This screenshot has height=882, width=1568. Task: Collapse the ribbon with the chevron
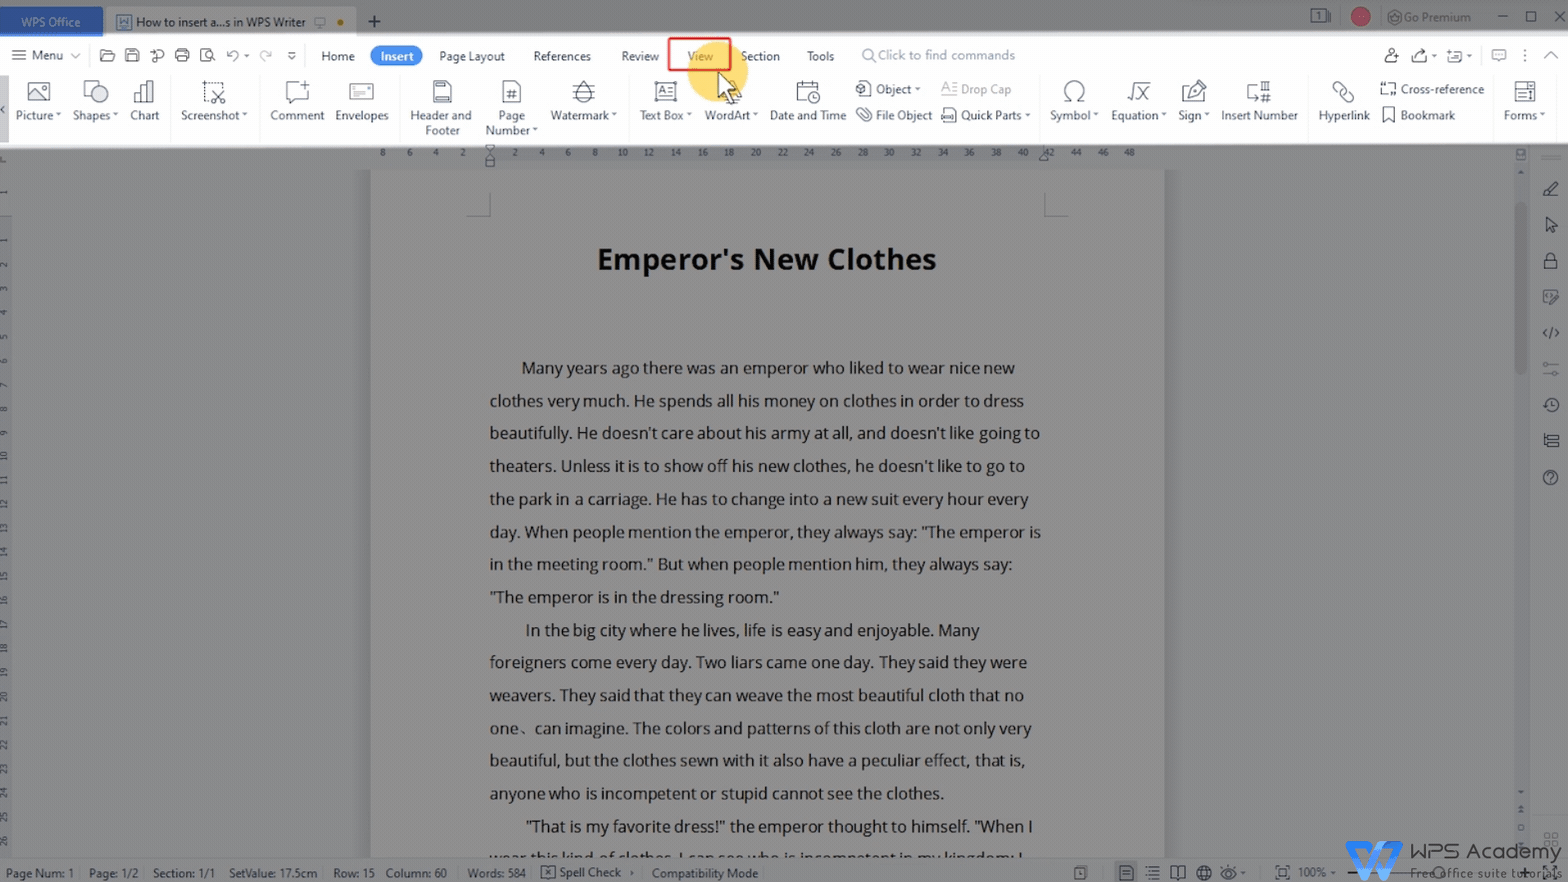click(x=1551, y=56)
